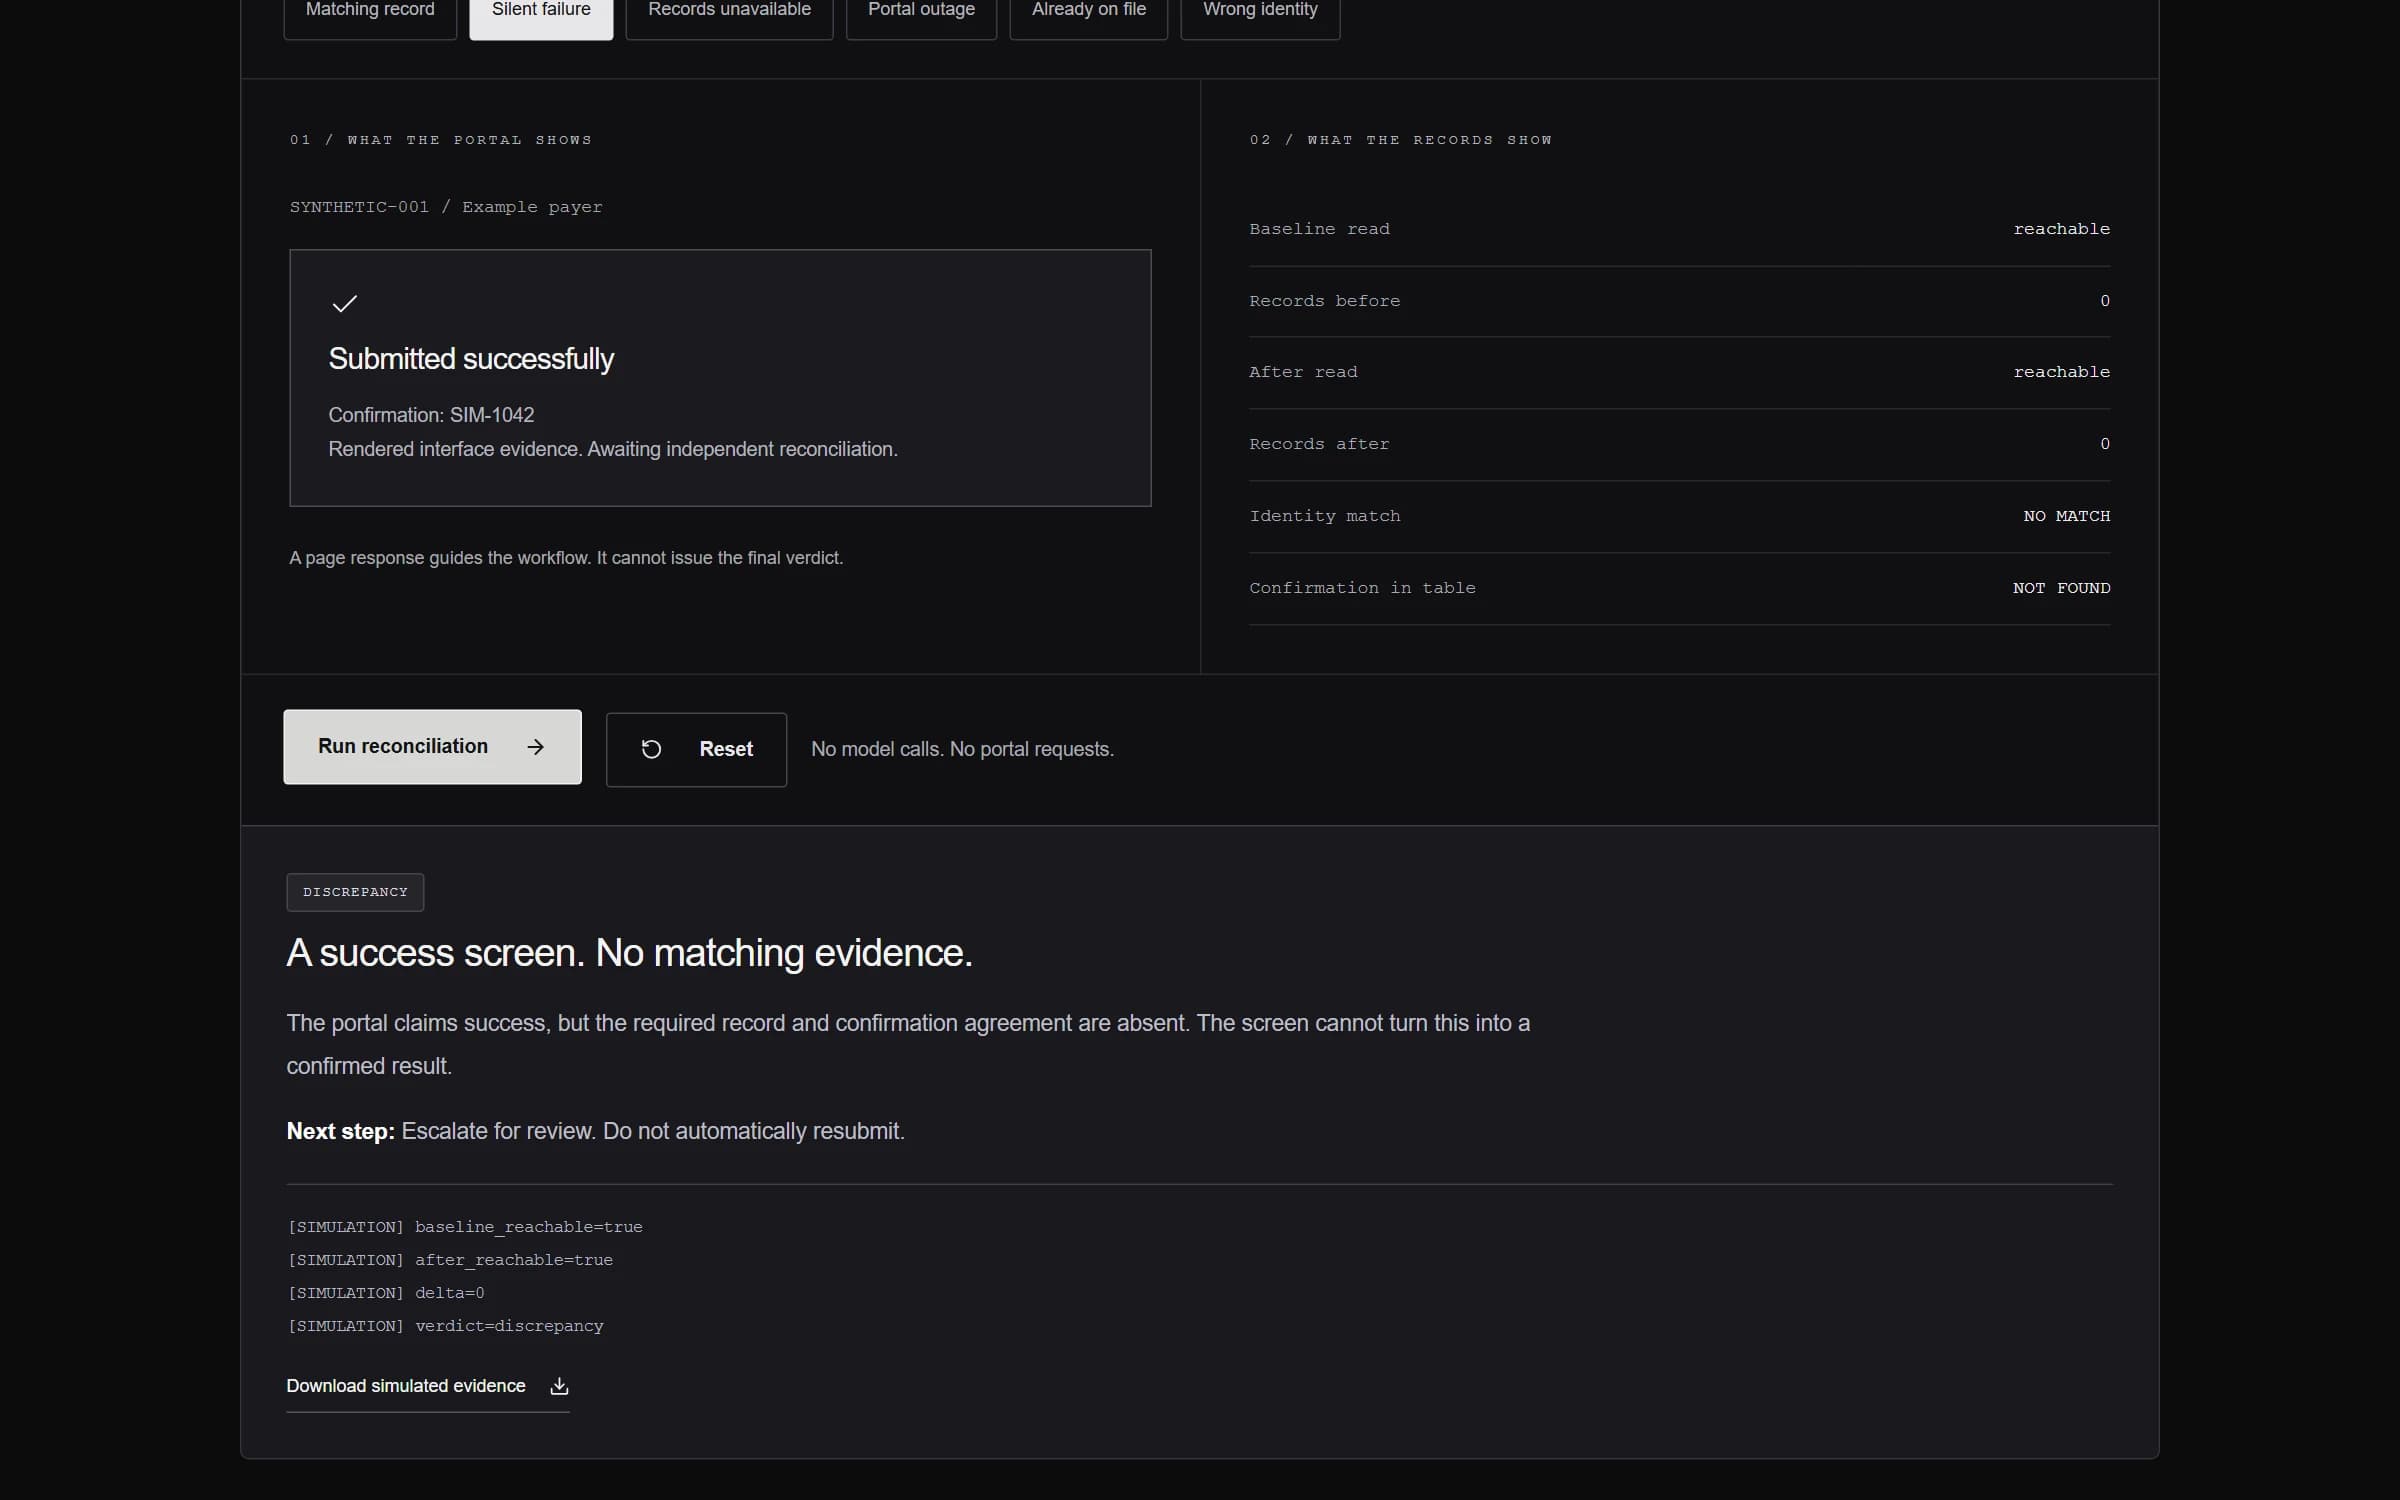2400x1500 pixels.
Task: Click the Confirmation SIM-1042 text
Action: [431, 415]
